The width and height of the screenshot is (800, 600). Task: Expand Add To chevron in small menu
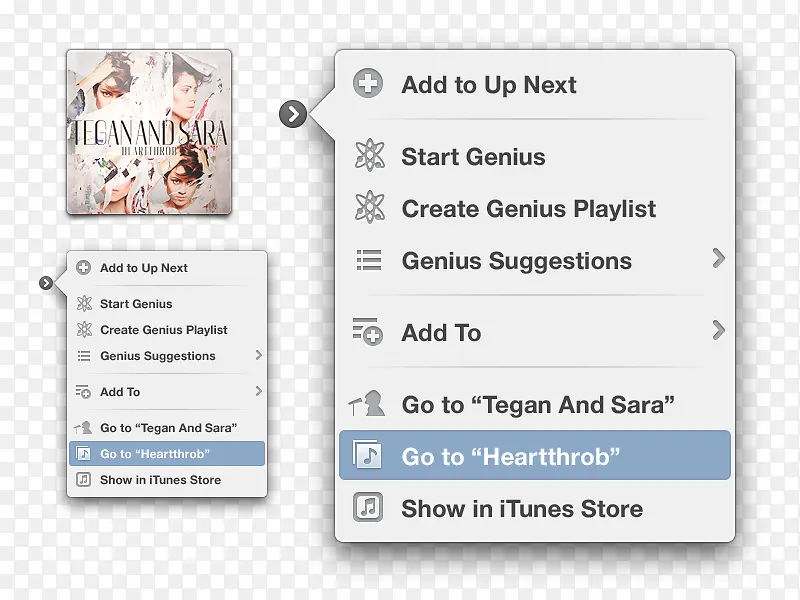259,391
